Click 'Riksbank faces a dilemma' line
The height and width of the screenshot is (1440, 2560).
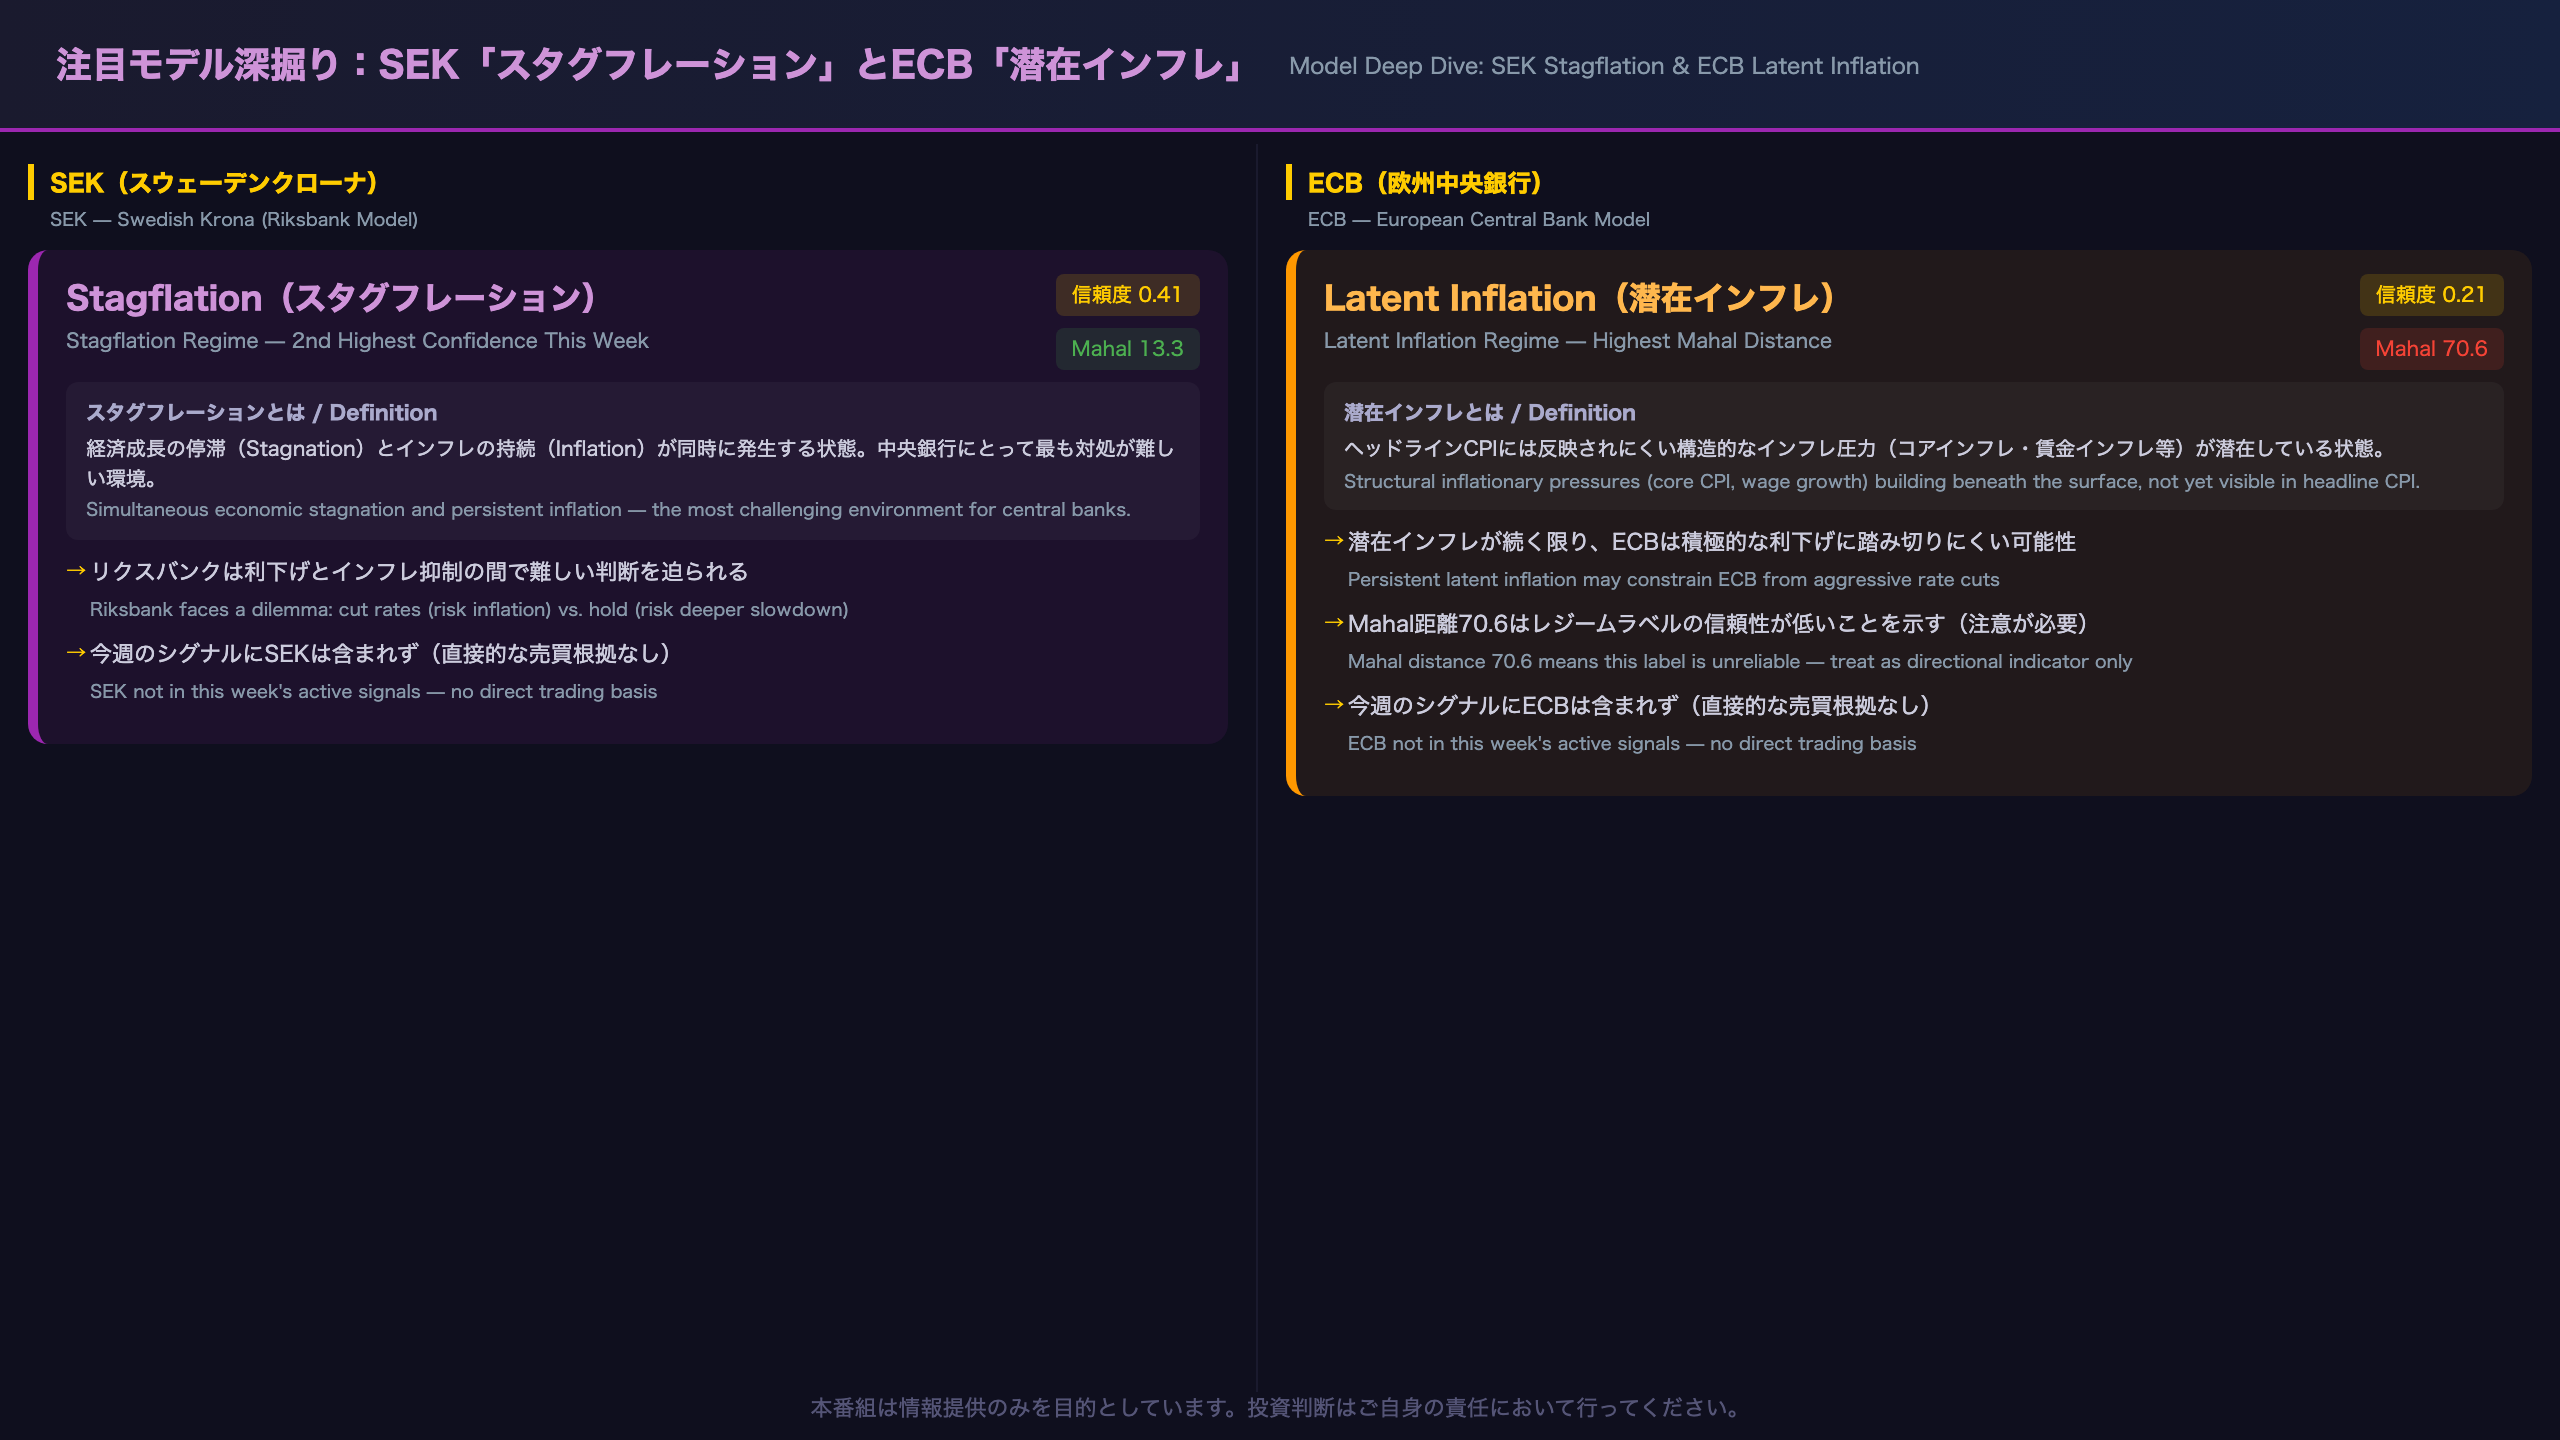click(x=469, y=610)
